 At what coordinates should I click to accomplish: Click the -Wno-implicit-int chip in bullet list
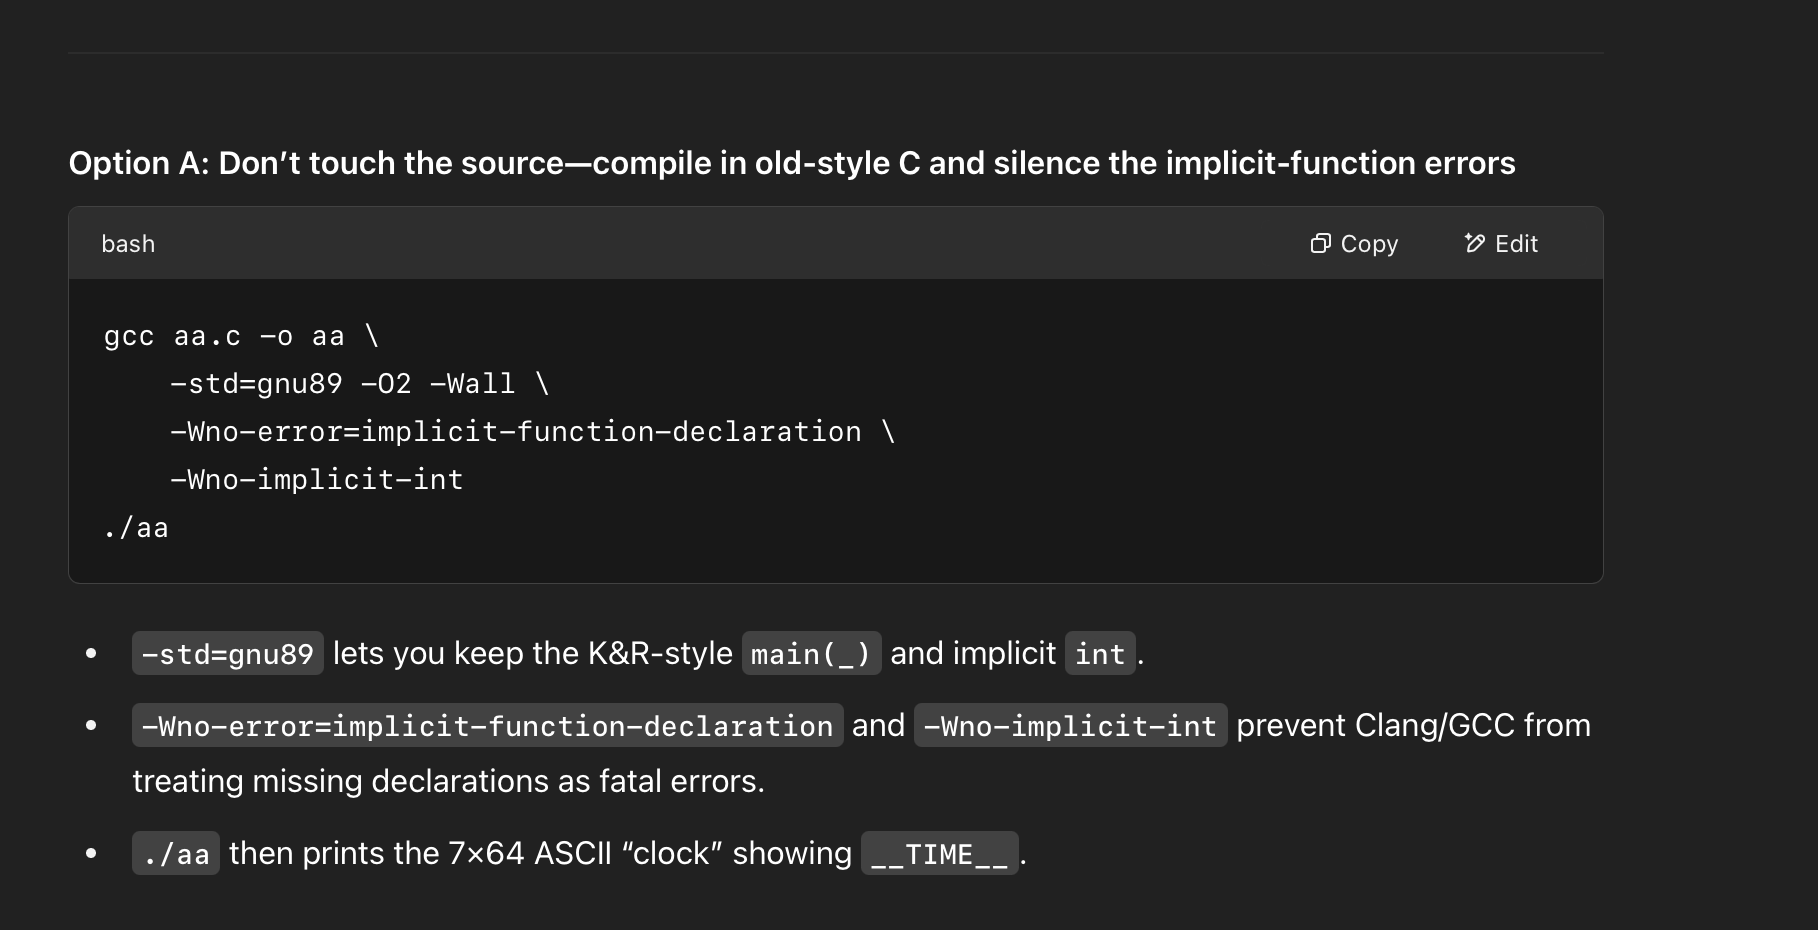coord(1070,726)
